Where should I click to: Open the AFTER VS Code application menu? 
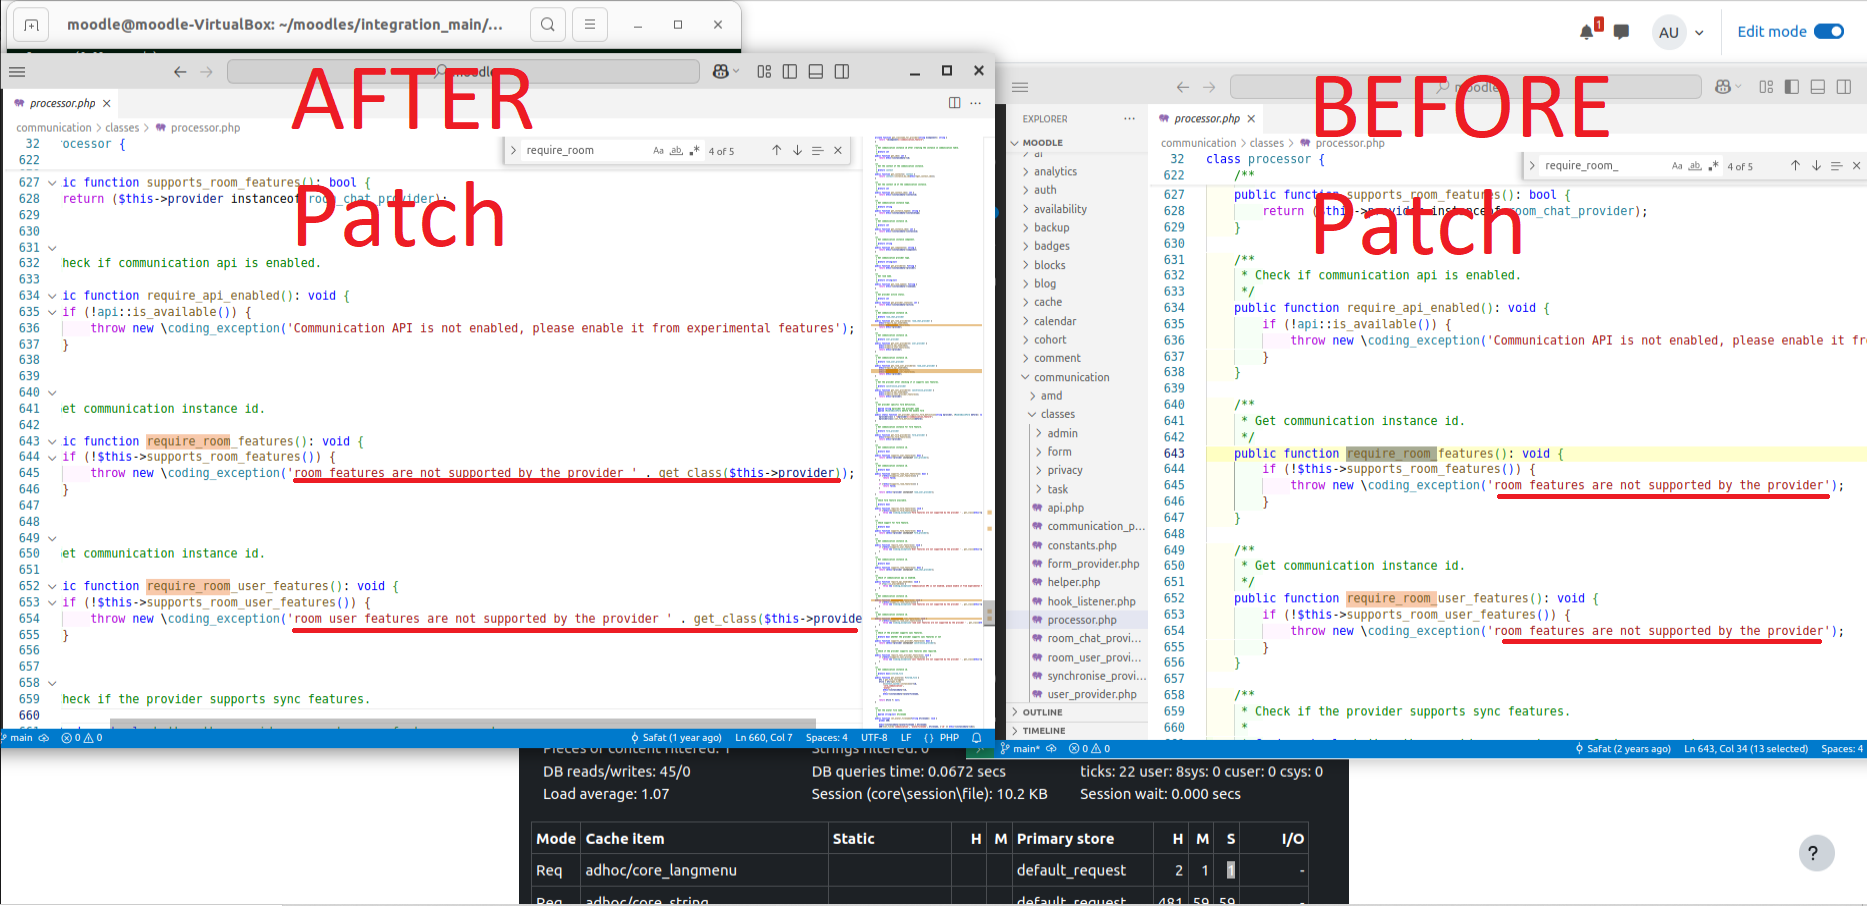(x=17, y=72)
